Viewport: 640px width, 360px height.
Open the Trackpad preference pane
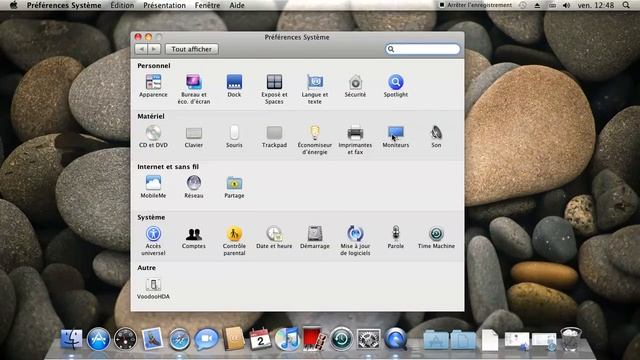pyautogui.click(x=274, y=137)
